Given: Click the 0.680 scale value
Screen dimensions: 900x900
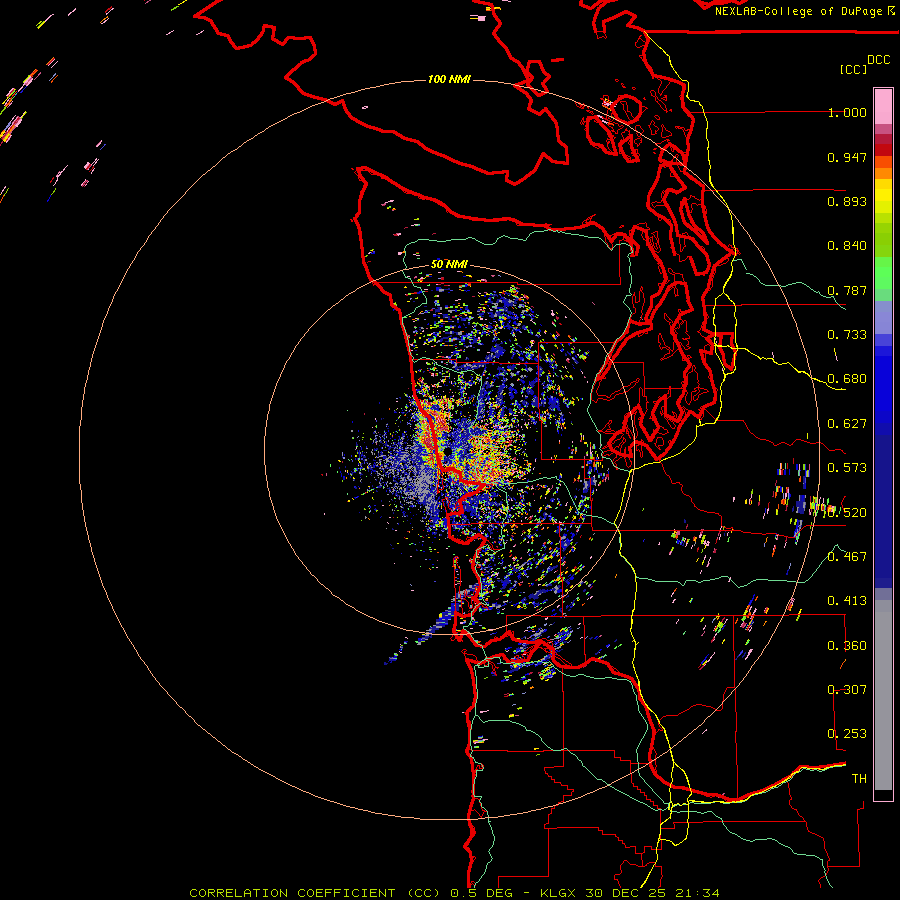Looking at the screenshot, I should [847, 379].
